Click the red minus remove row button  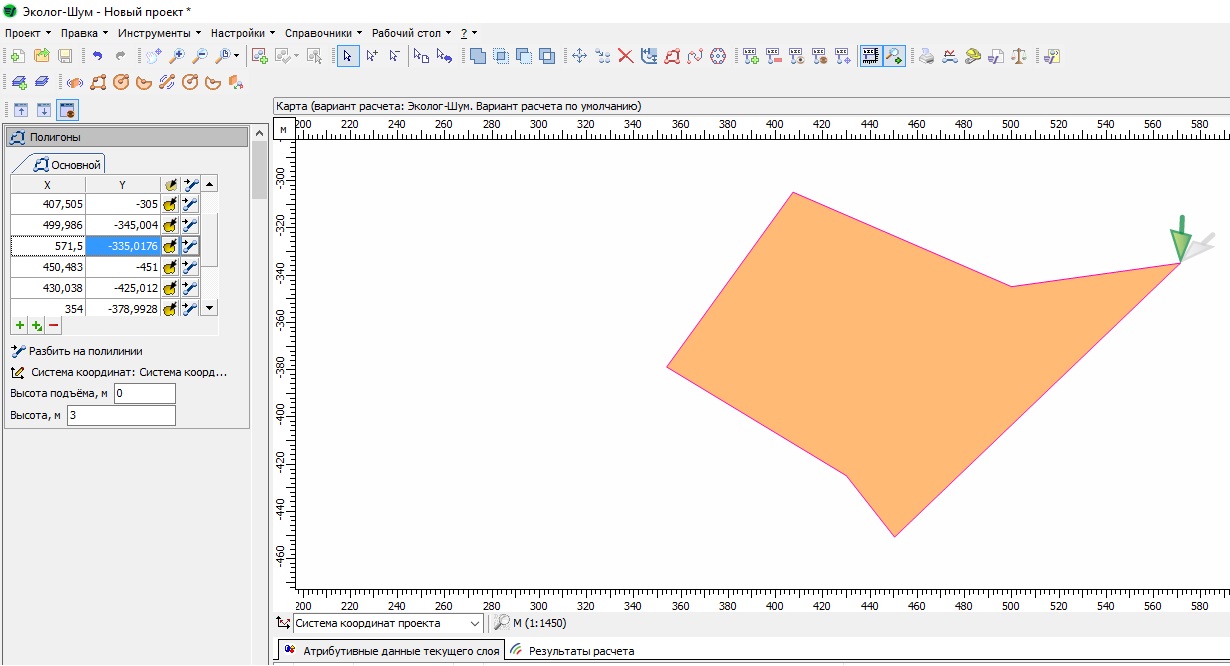(x=53, y=325)
